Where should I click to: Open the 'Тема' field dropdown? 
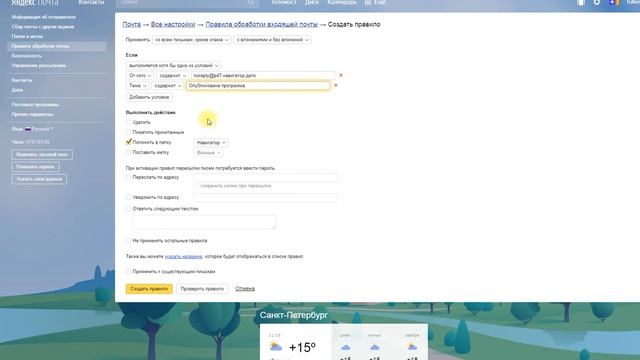click(x=137, y=86)
